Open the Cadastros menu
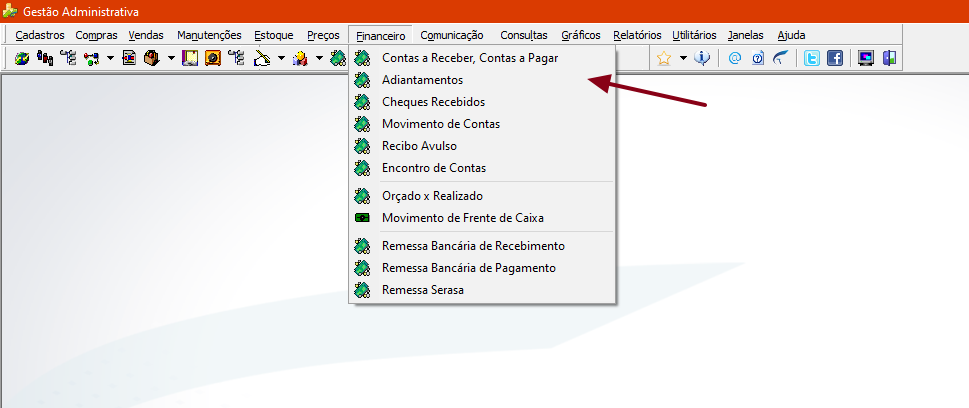 point(40,35)
